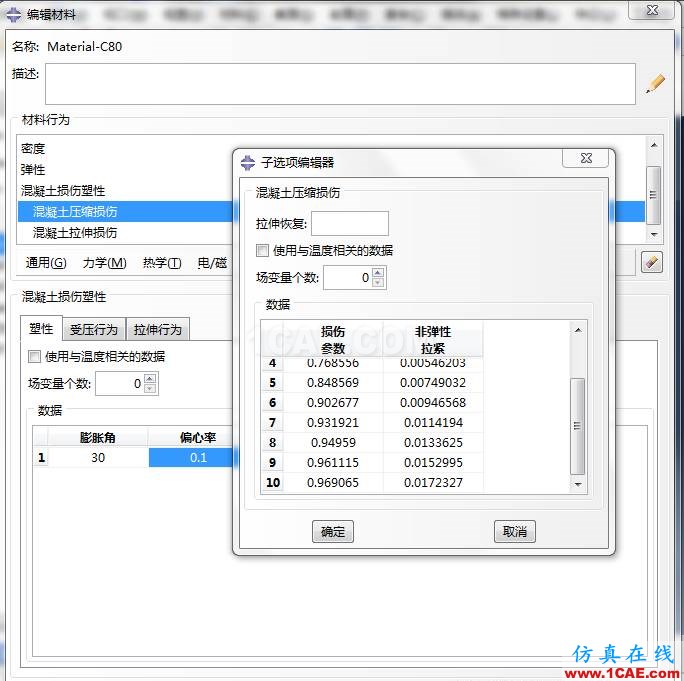Click the 非弹性拉紧 column header
This screenshot has width=684, height=681.
point(433,340)
